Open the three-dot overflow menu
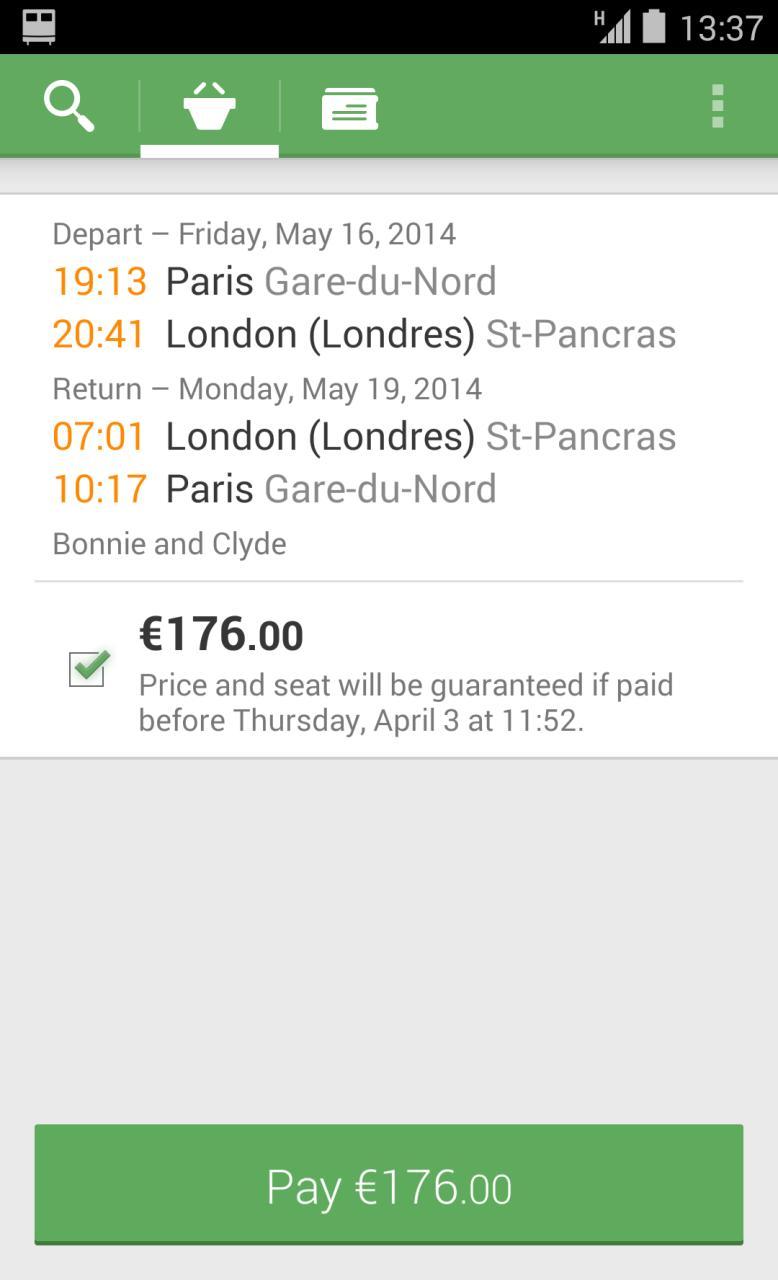The width and height of the screenshot is (778, 1280). coord(717,106)
